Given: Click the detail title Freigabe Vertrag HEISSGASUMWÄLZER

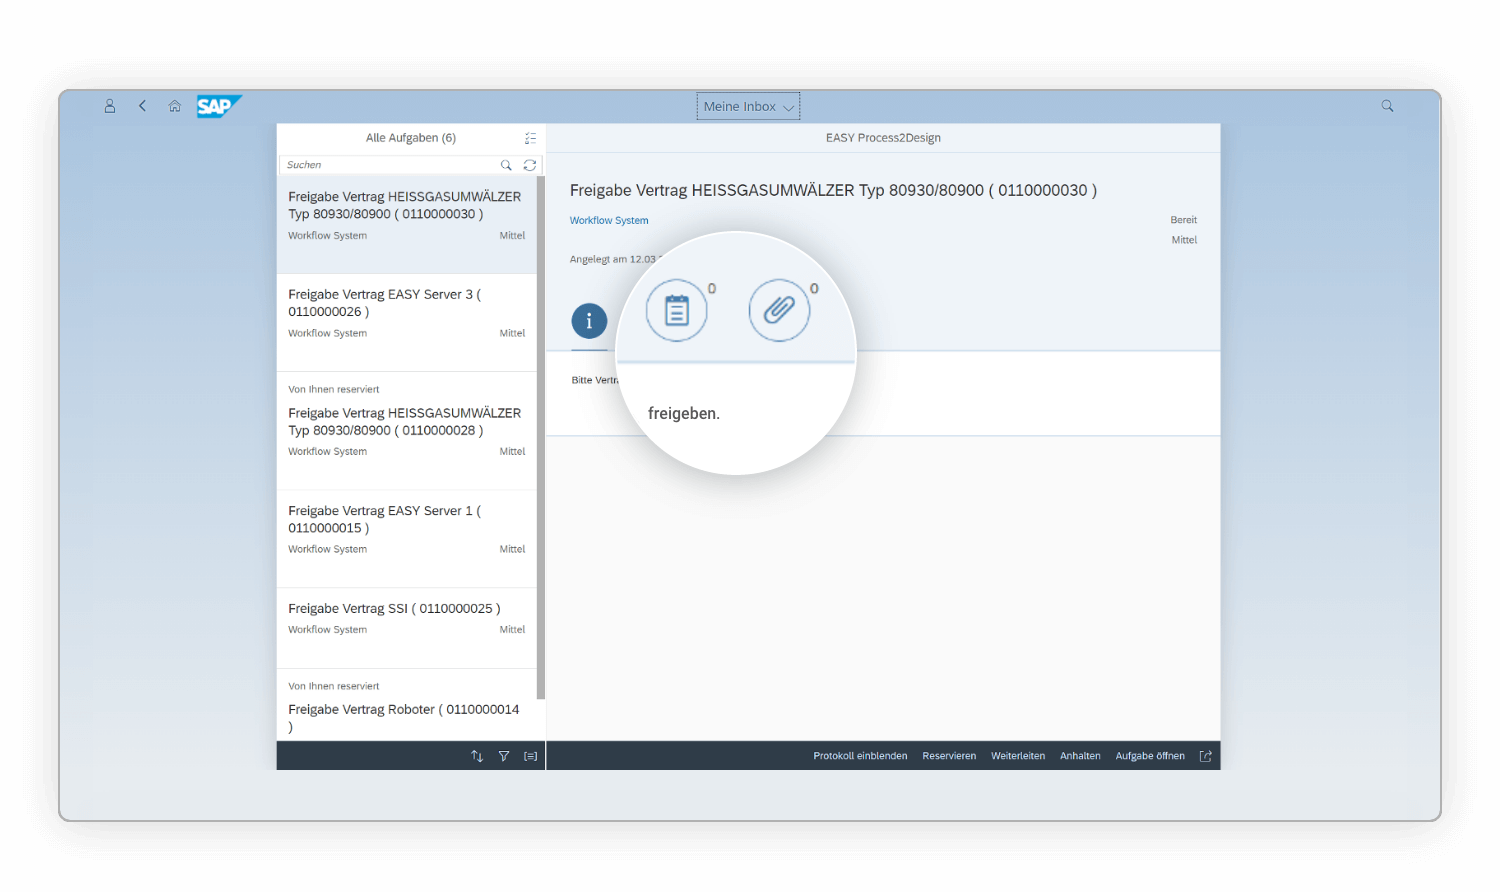Looking at the screenshot, I should tap(833, 190).
